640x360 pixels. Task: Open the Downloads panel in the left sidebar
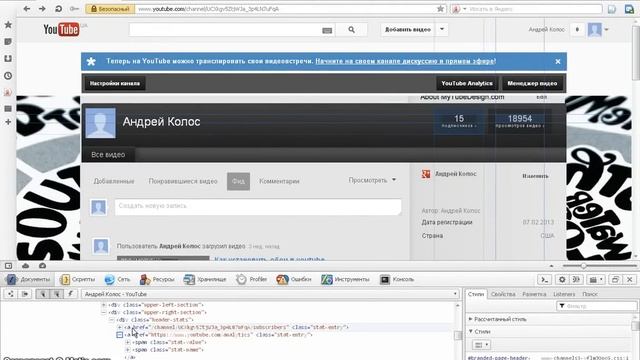[x=8, y=58]
